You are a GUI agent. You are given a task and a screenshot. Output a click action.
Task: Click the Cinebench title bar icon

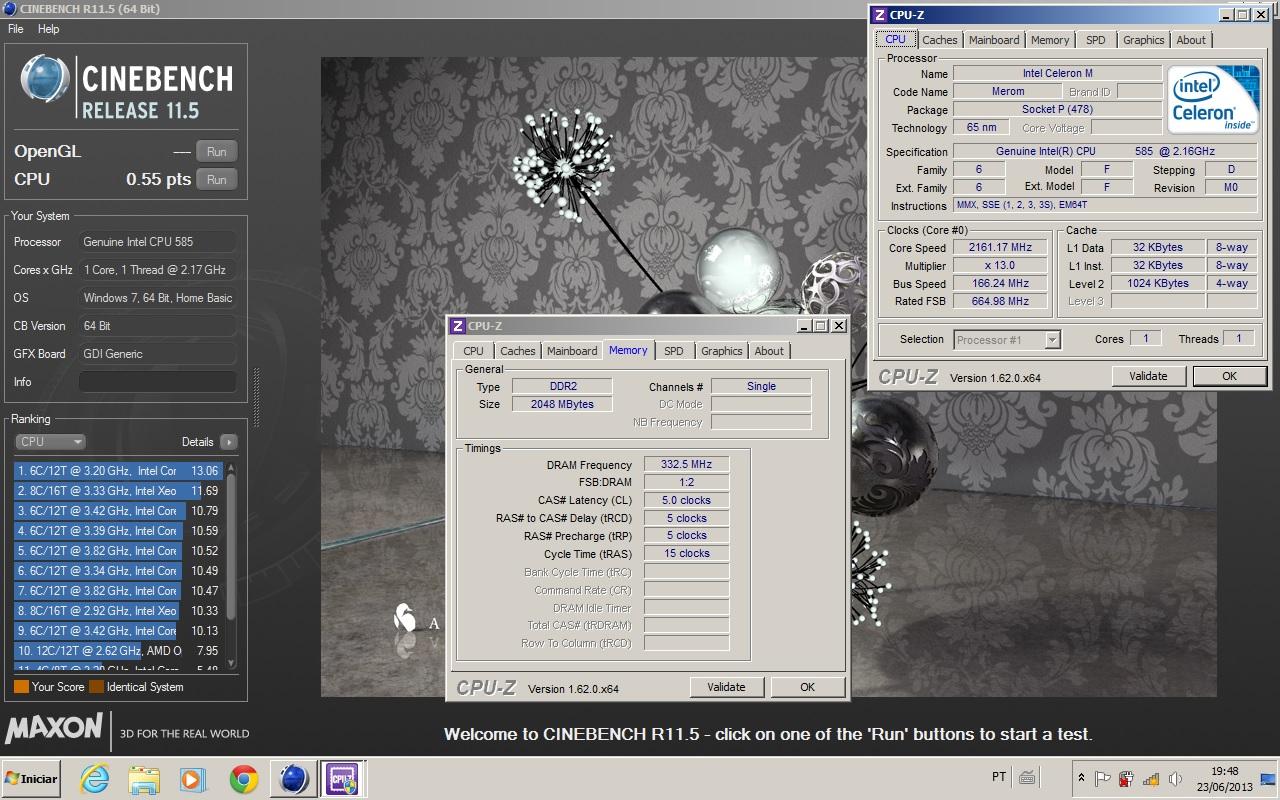click(10, 9)
